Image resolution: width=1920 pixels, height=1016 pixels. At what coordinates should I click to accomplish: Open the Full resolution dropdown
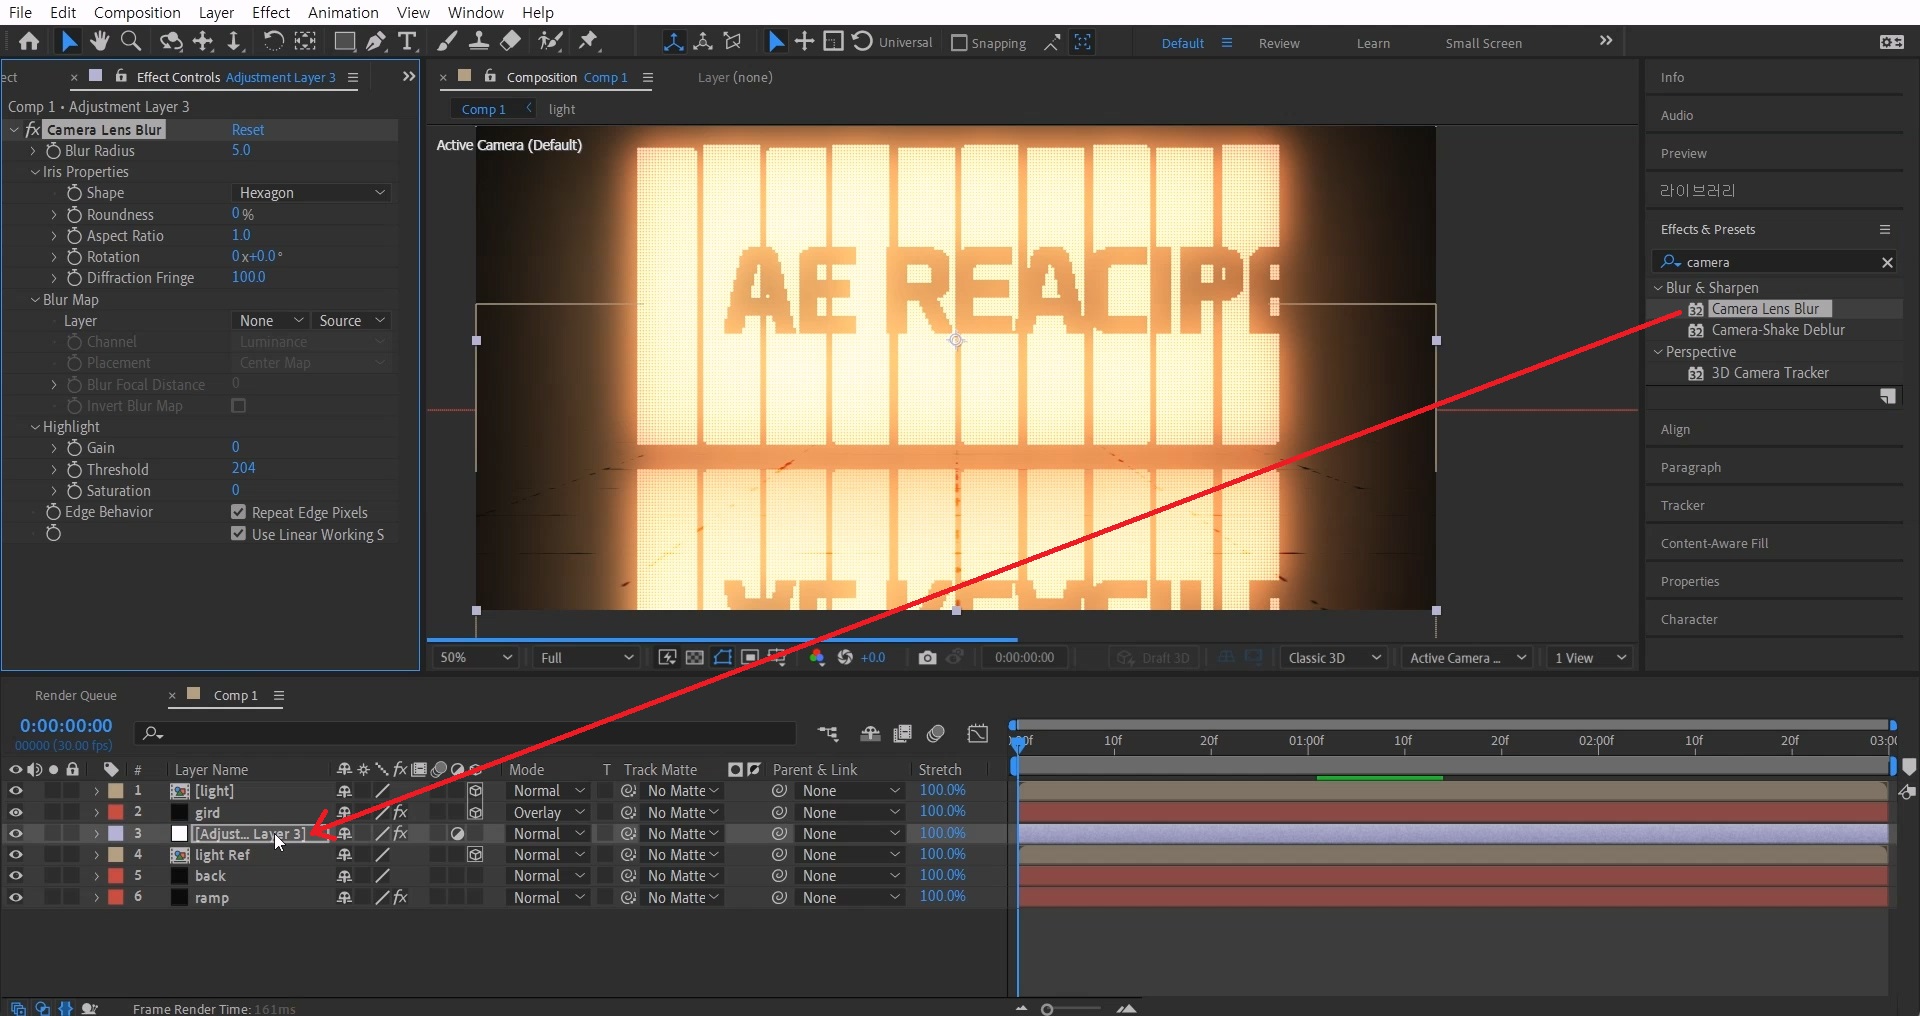point(587,657)
